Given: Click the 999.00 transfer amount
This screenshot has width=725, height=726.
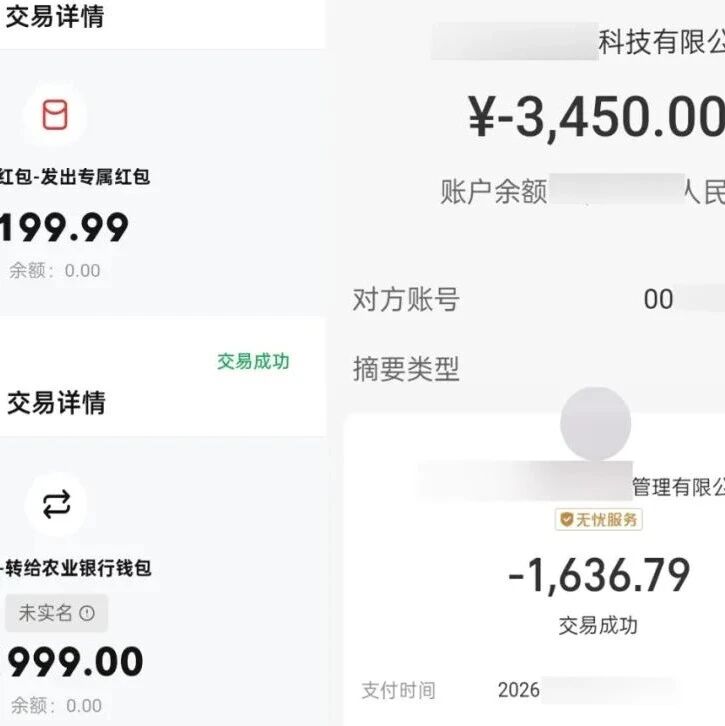Looking at the screenshot, I should pos(75,662).
